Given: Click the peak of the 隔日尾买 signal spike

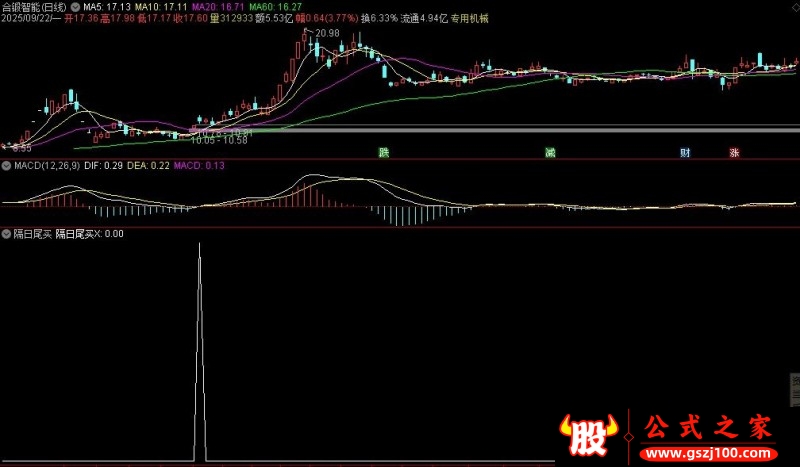Looking at the screenshot, I should click(199, 245).
